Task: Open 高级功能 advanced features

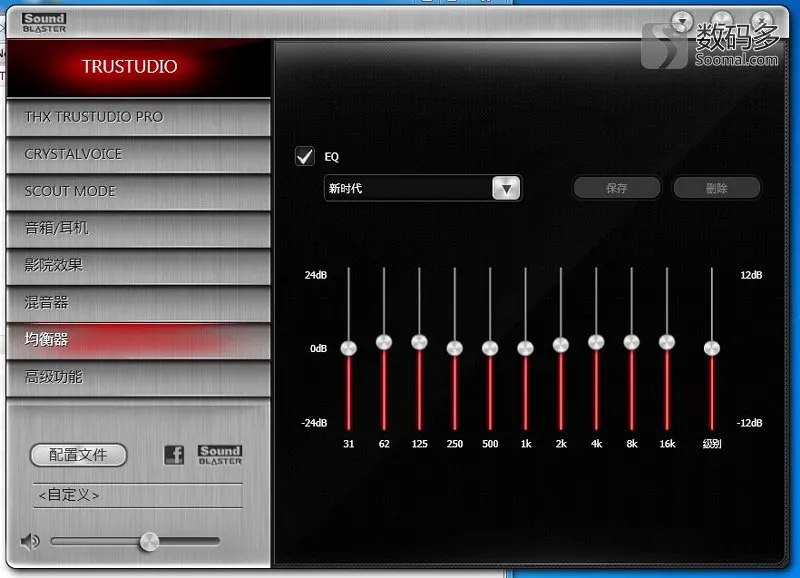Action: [x=138, y=377]
